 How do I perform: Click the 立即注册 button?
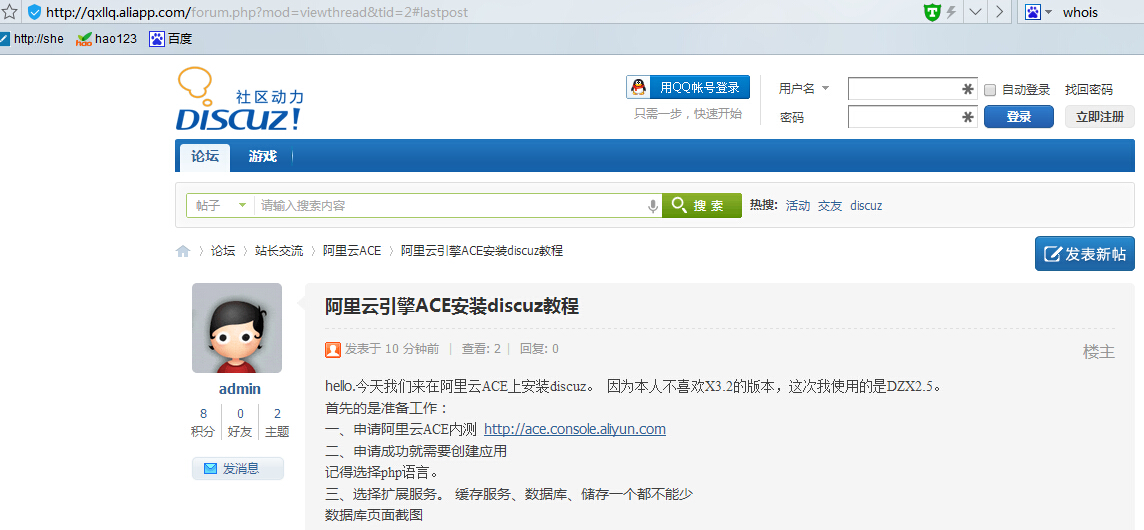(1099, 117)
